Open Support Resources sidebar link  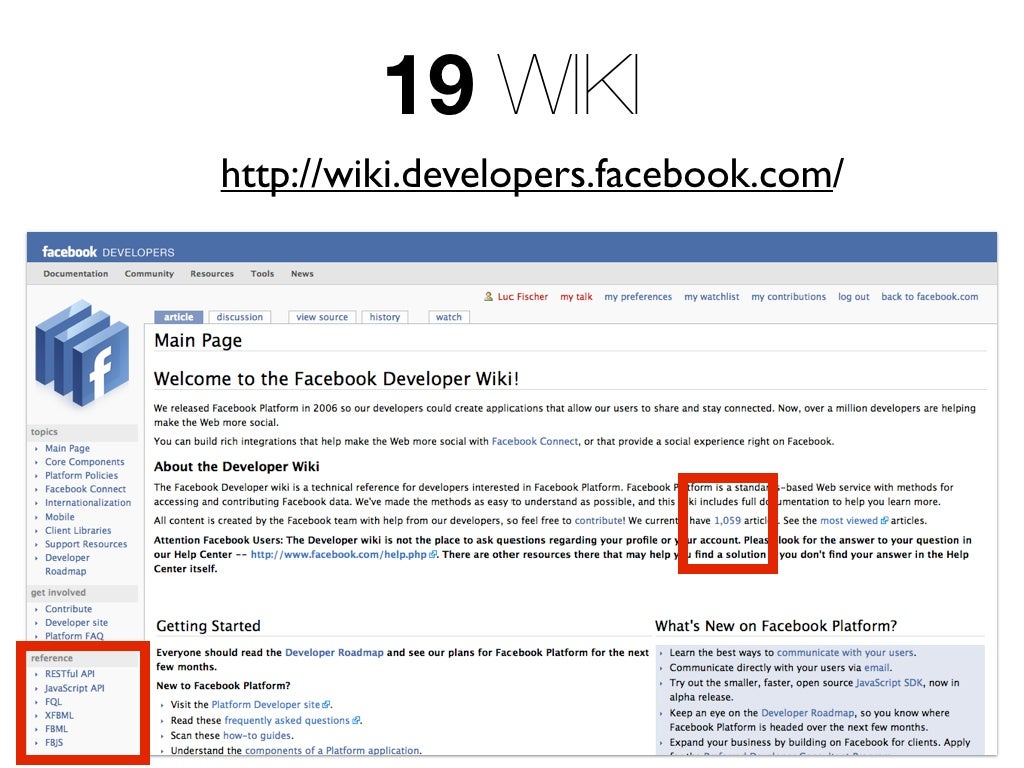pos(86,544)
